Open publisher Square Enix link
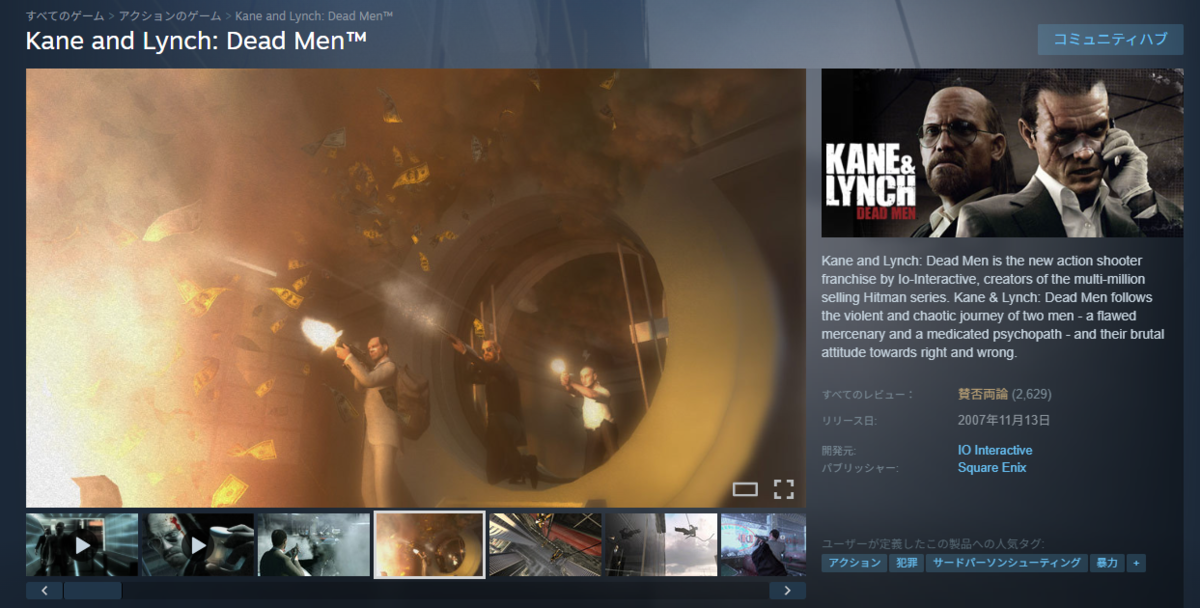Screen dimensions: 1200x608 tap(992, 467)
